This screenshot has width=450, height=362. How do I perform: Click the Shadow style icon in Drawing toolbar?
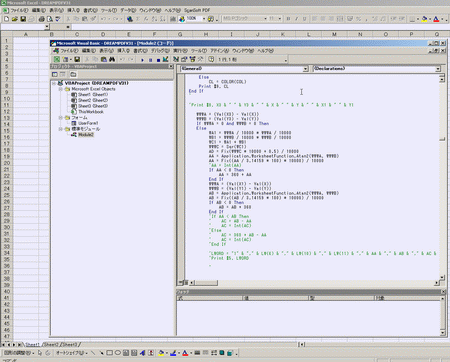click(x=222, y=353)
